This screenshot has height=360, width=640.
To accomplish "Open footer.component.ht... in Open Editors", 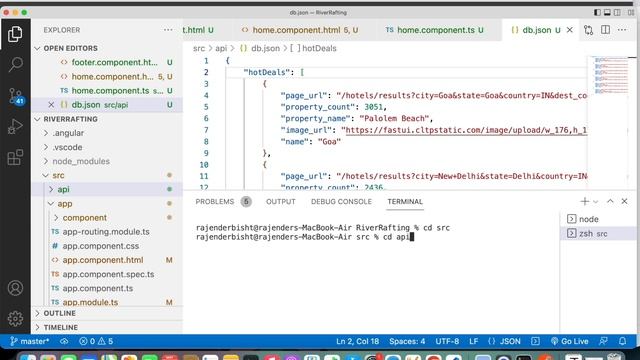I will click(x=114, y=62).
